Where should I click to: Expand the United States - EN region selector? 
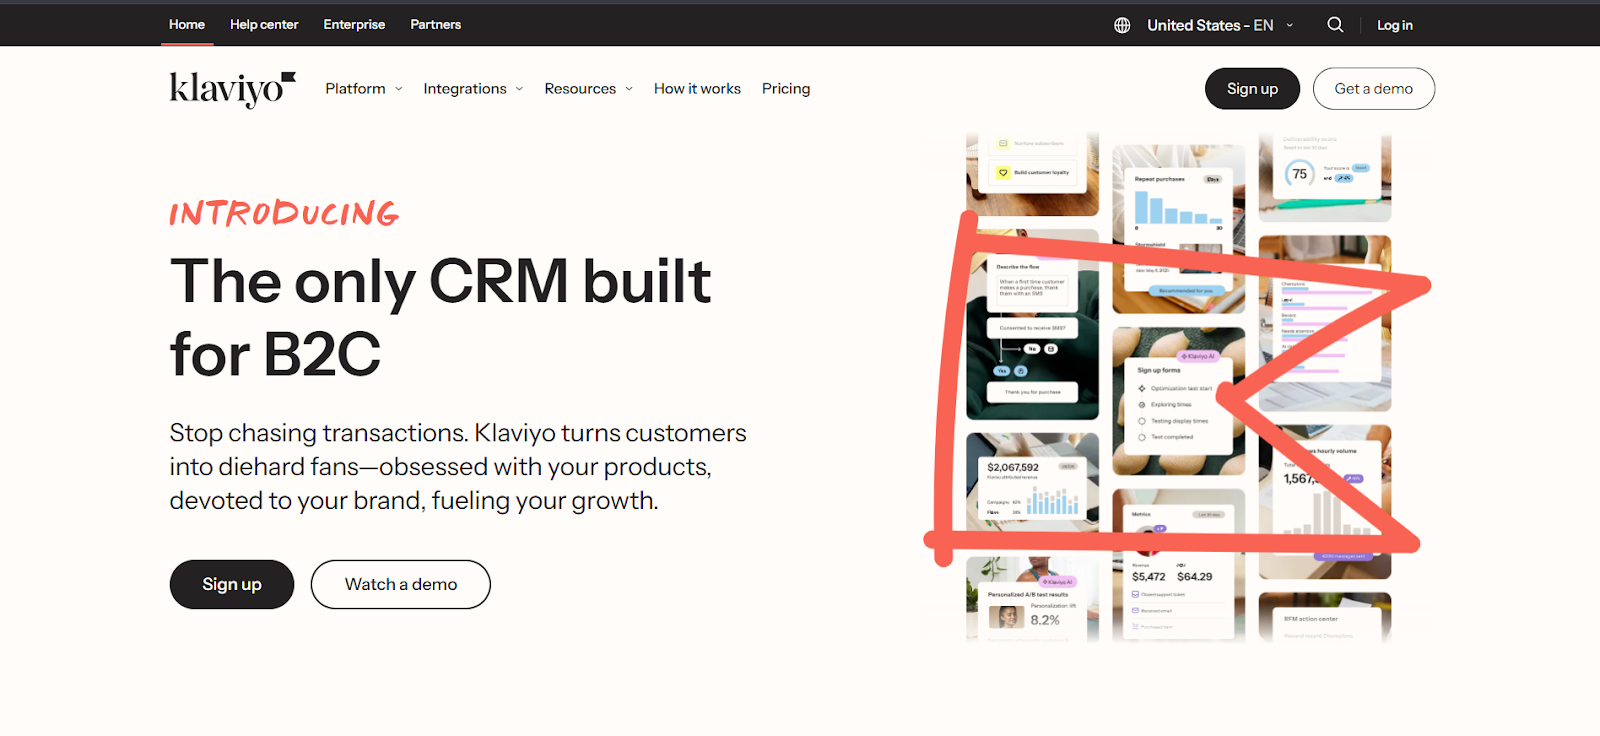pos(1220,25)
